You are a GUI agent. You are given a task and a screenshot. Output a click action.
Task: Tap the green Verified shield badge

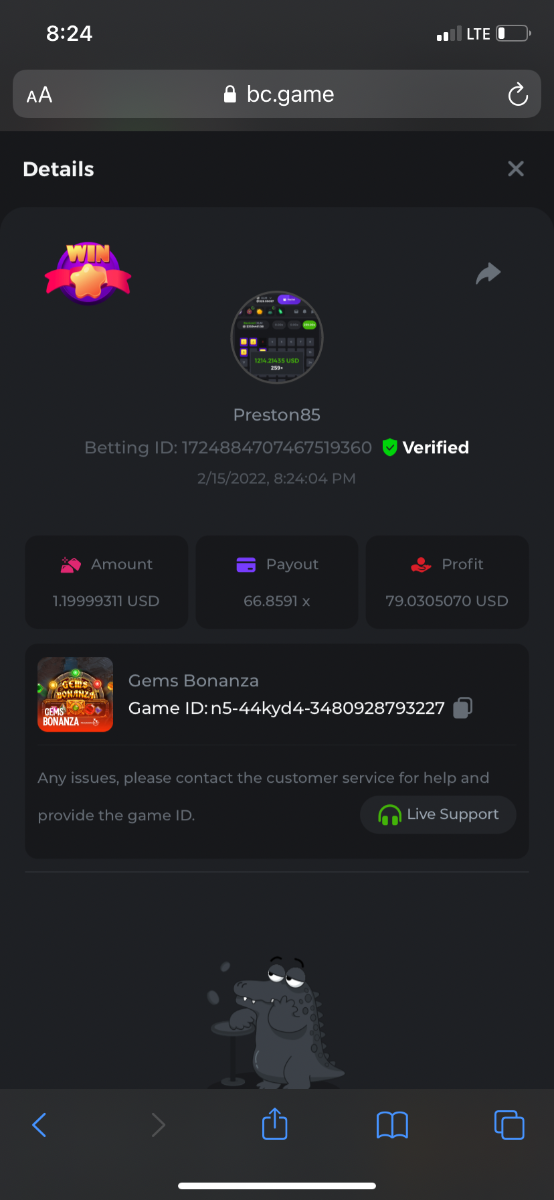click(390, 447)
